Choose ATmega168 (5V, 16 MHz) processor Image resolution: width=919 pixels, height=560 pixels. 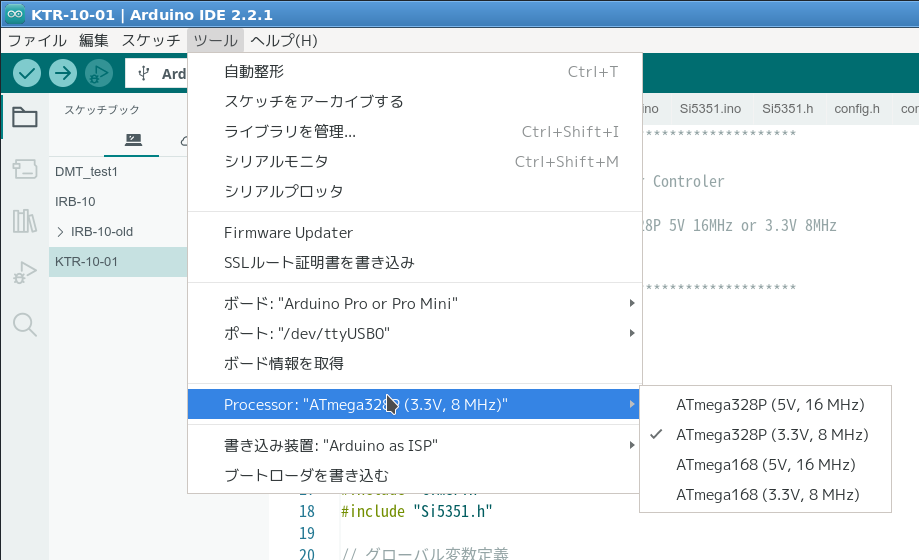point(765,464)
